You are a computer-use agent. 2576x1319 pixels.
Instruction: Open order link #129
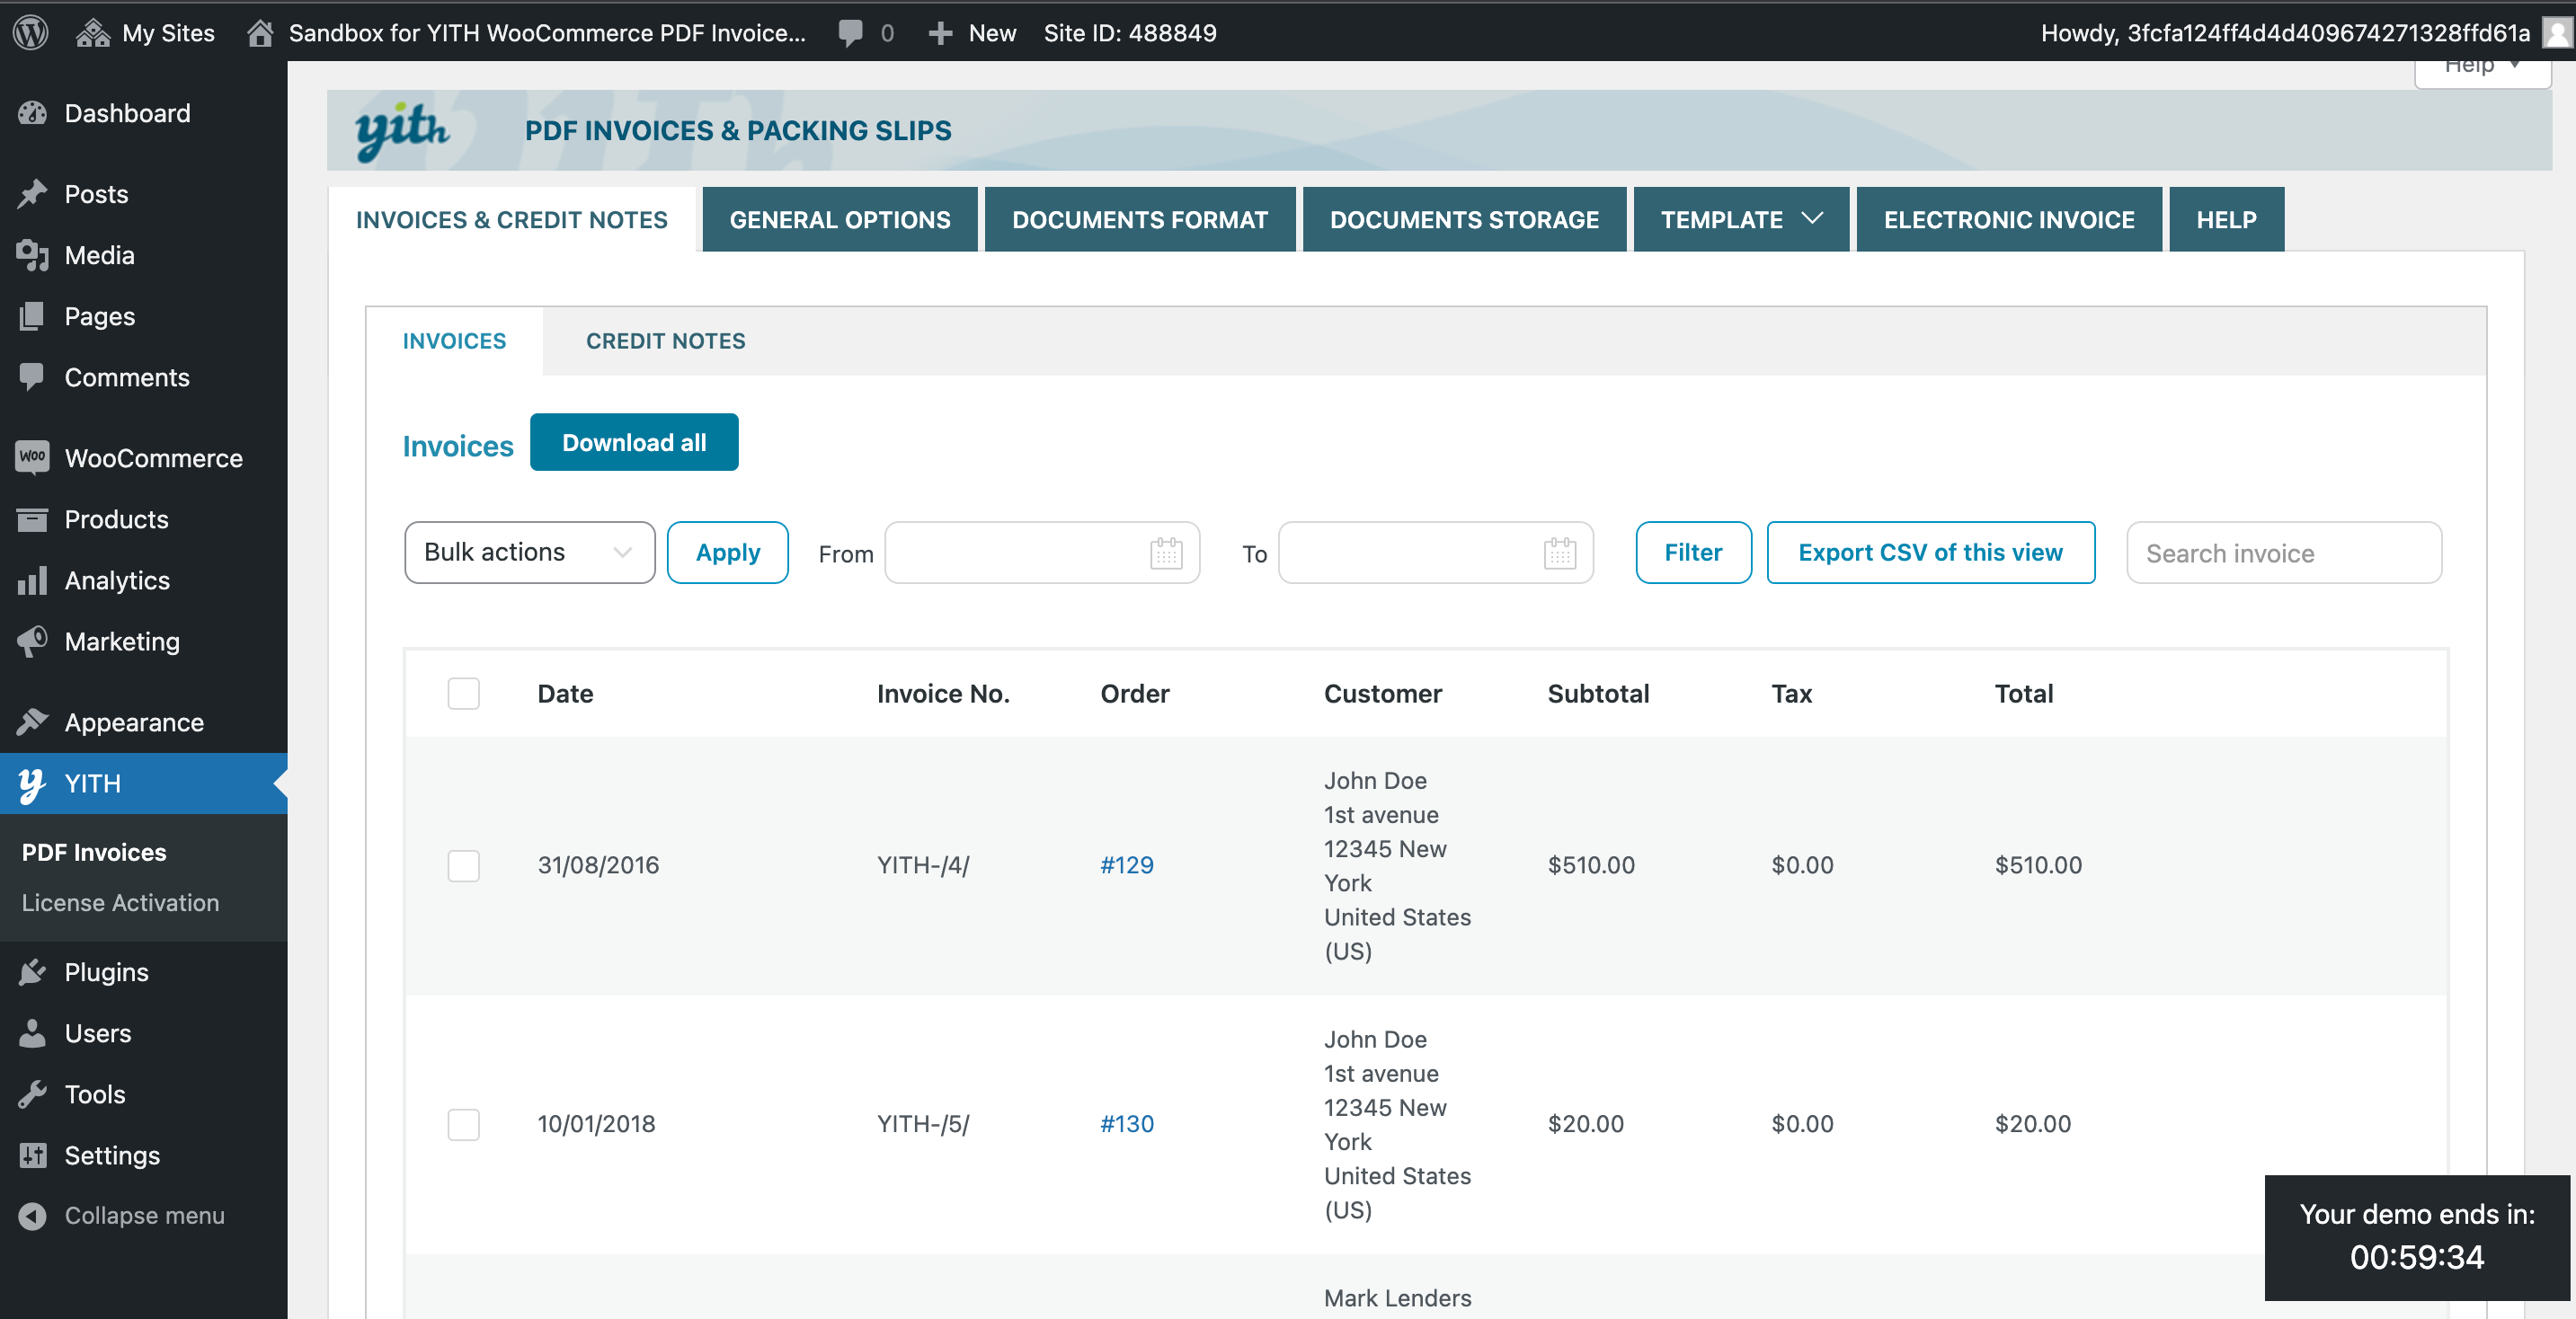coord(1127,865)
